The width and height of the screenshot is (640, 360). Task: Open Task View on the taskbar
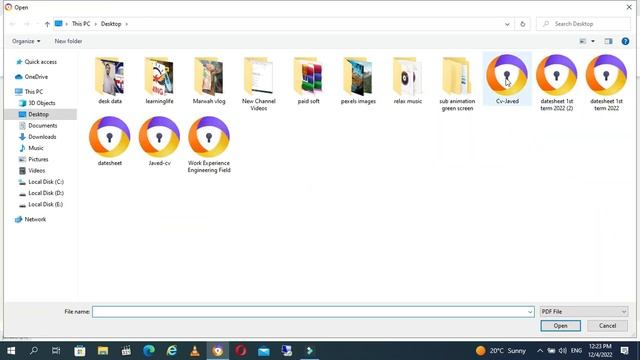pos(56,351)
